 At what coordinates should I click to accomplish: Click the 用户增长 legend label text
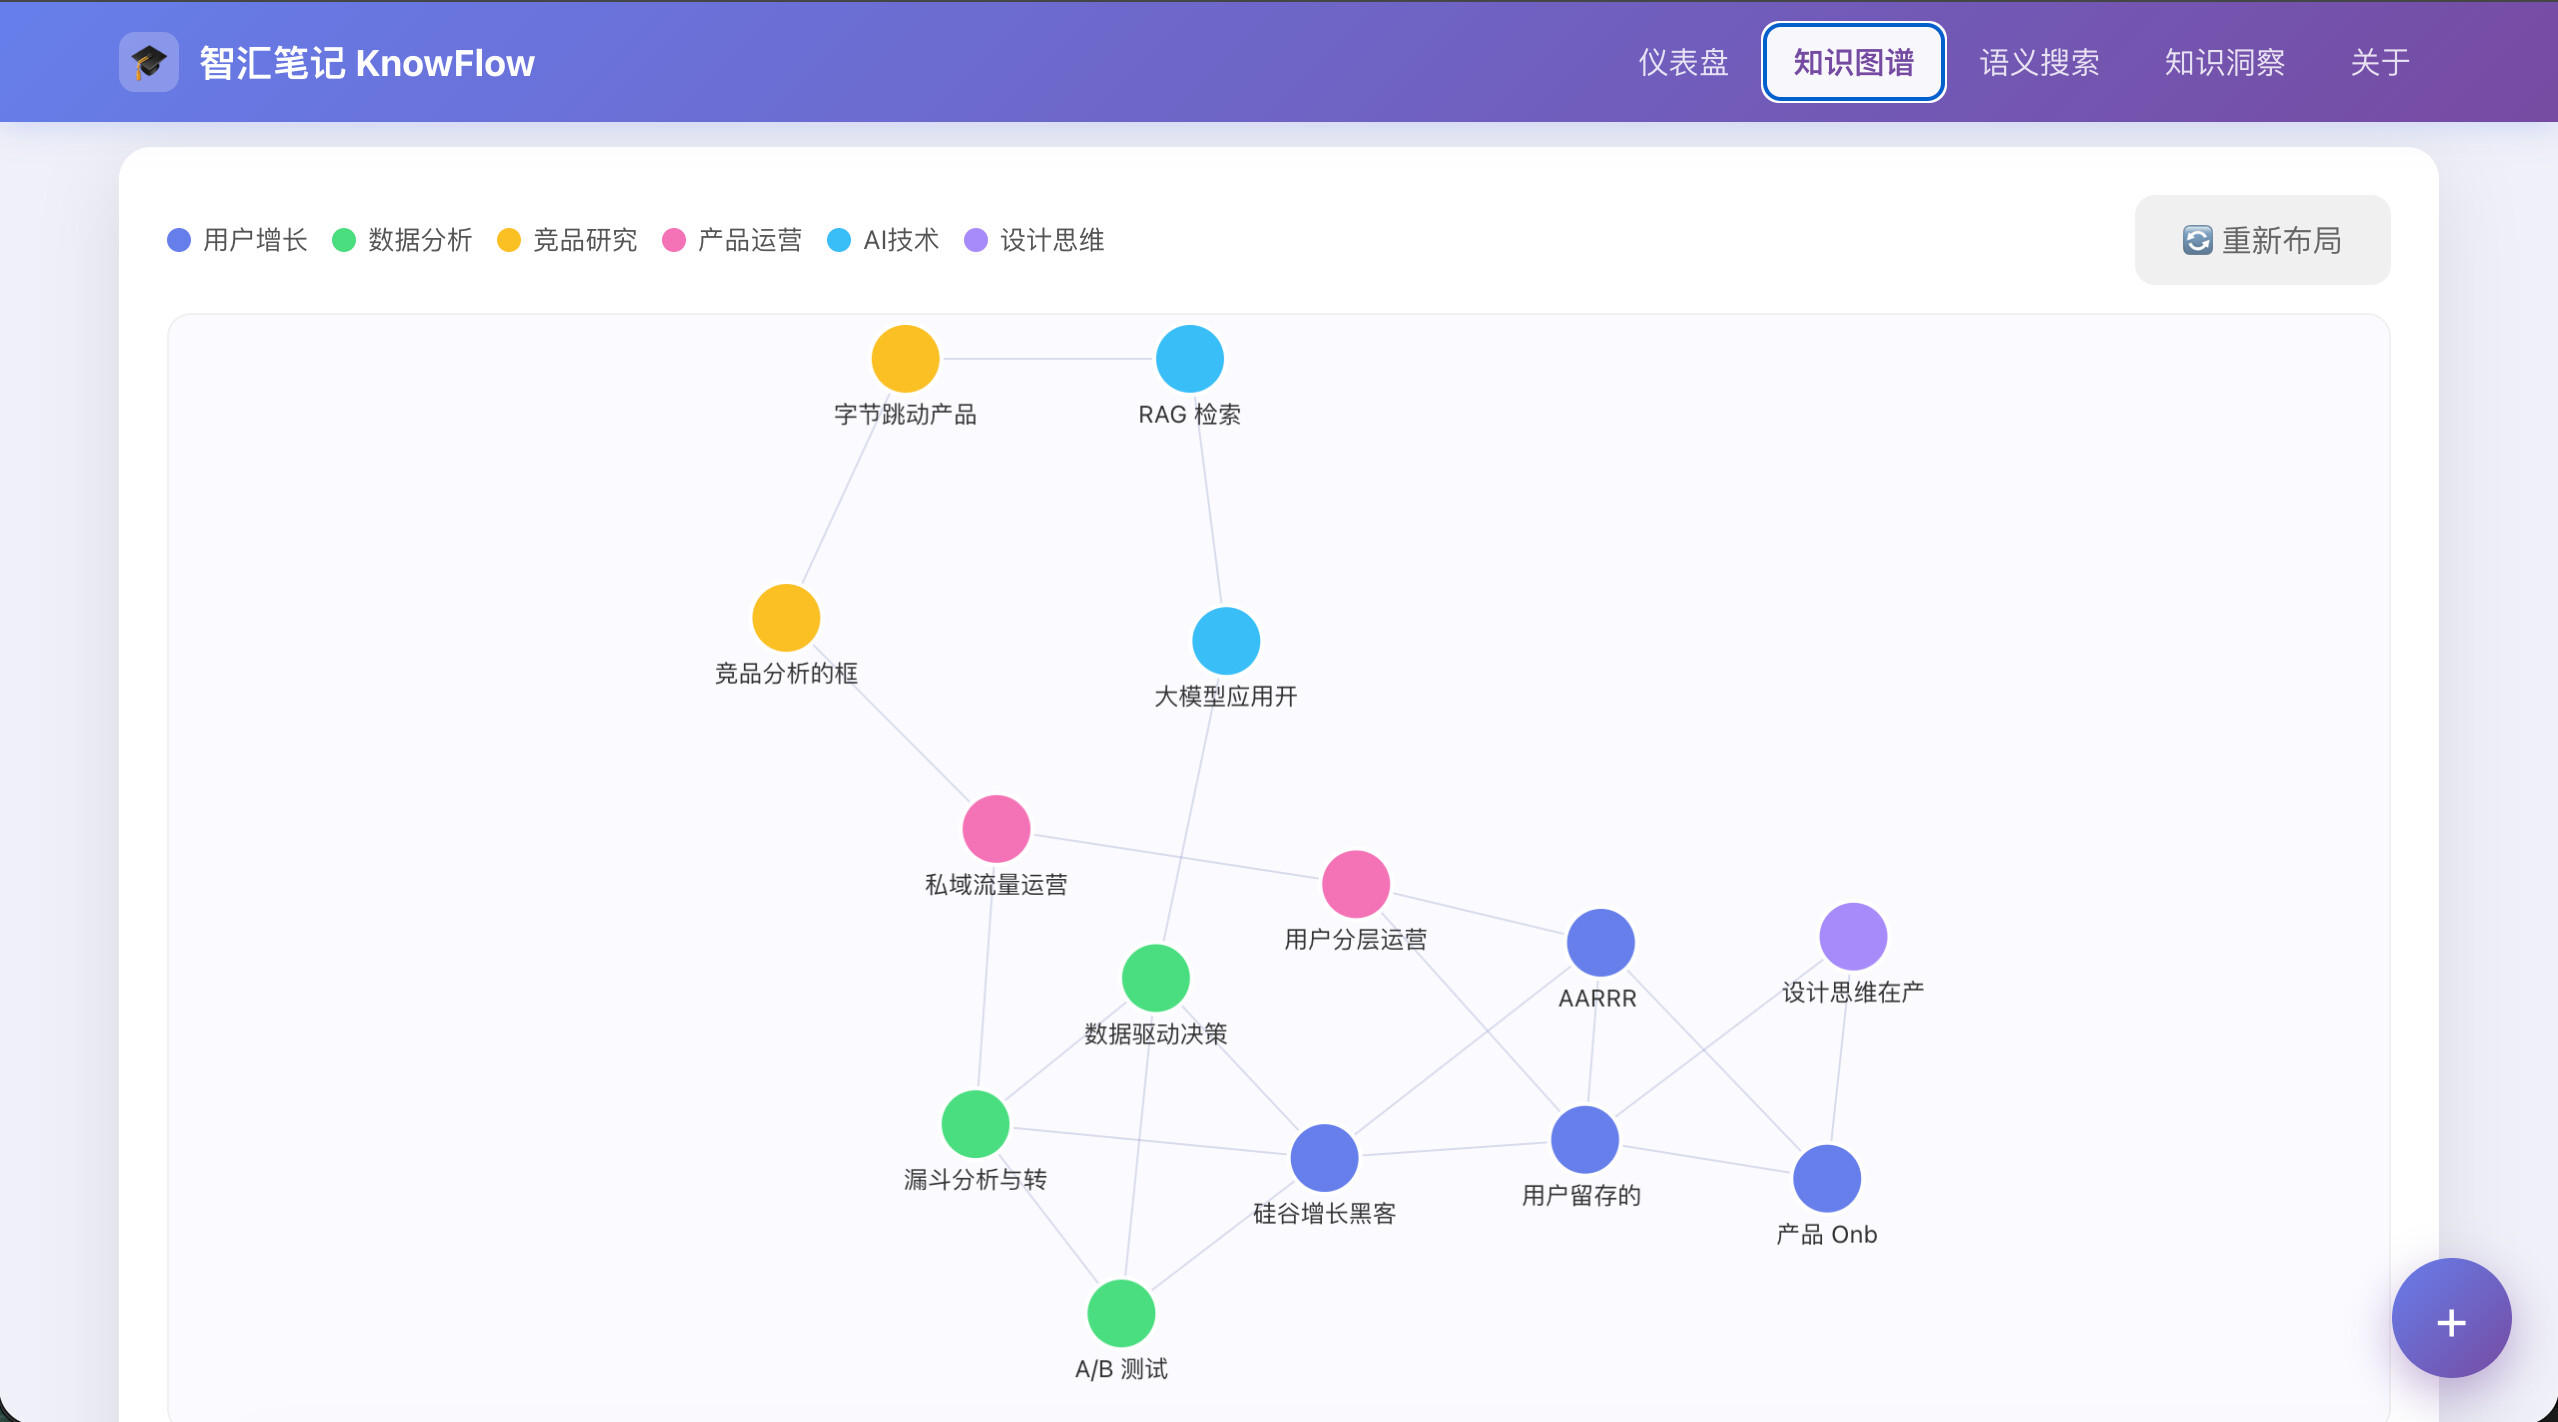pyautogui.click(x=255, y=240)
